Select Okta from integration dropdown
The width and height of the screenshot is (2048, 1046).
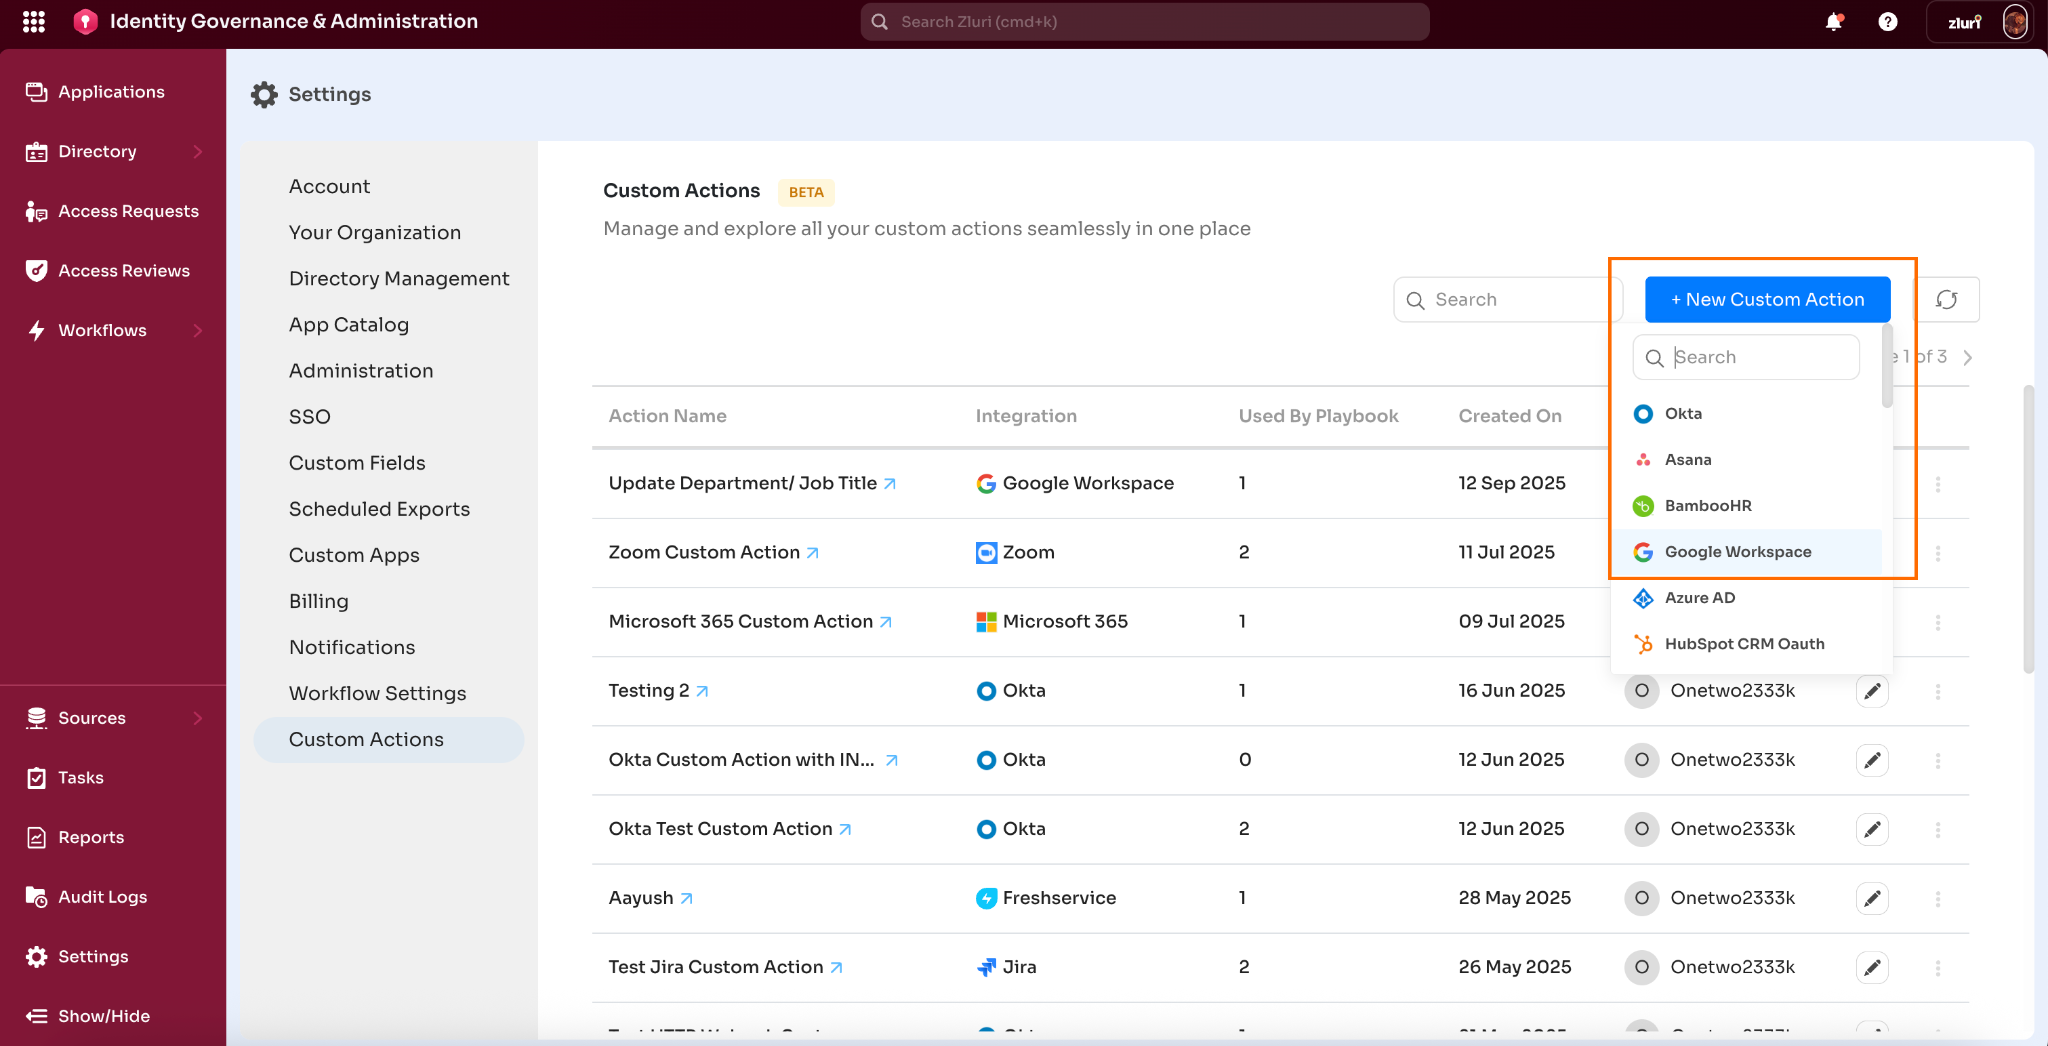(1747, 414)
